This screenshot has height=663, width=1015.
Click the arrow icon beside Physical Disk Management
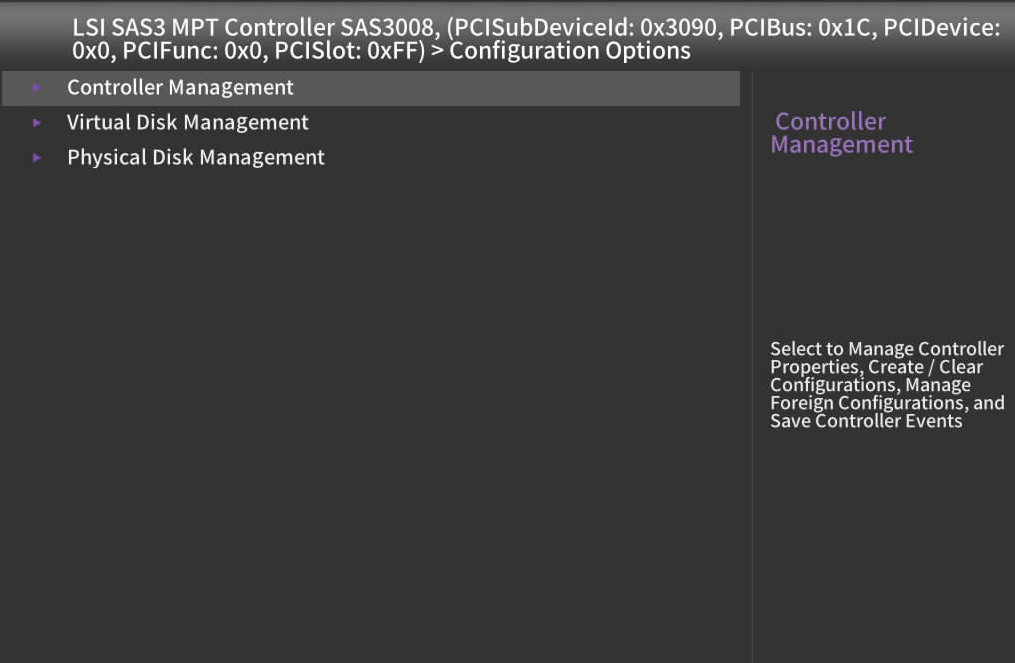pyautogui.click(x=37, y=158)
